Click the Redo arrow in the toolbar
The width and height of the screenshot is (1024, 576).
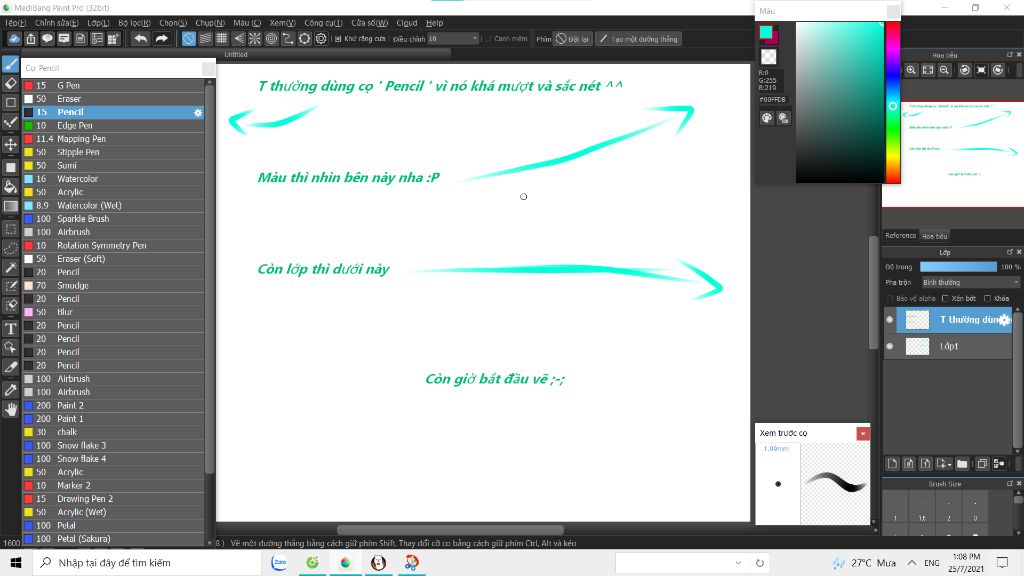coord(160,38)
